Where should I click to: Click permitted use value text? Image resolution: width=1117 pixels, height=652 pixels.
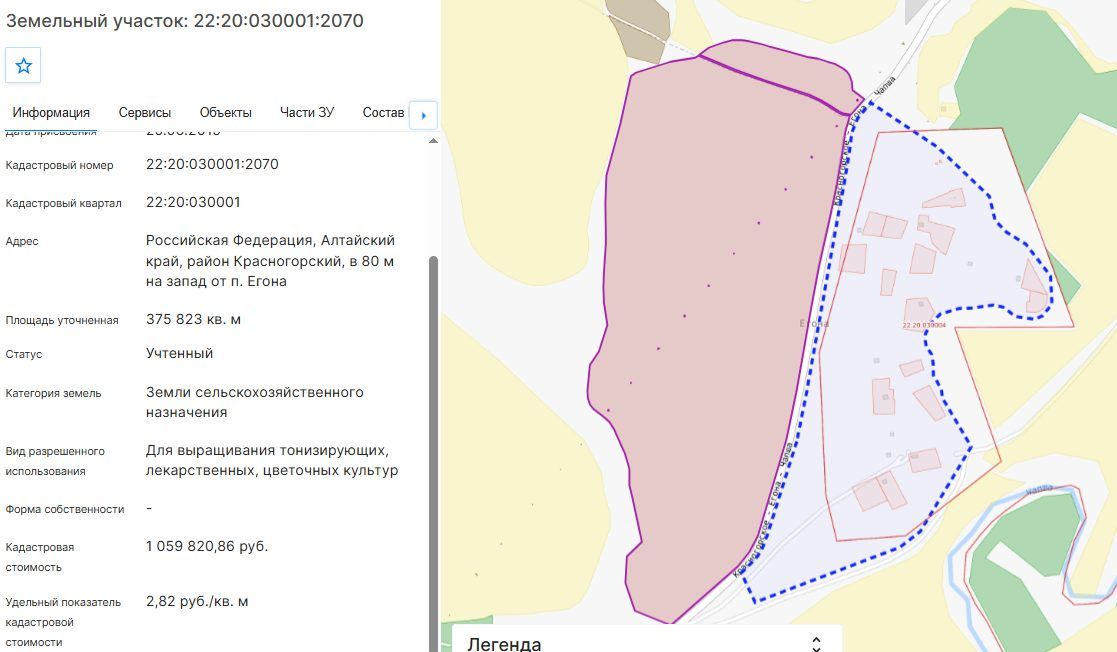(x=271, y=460)
